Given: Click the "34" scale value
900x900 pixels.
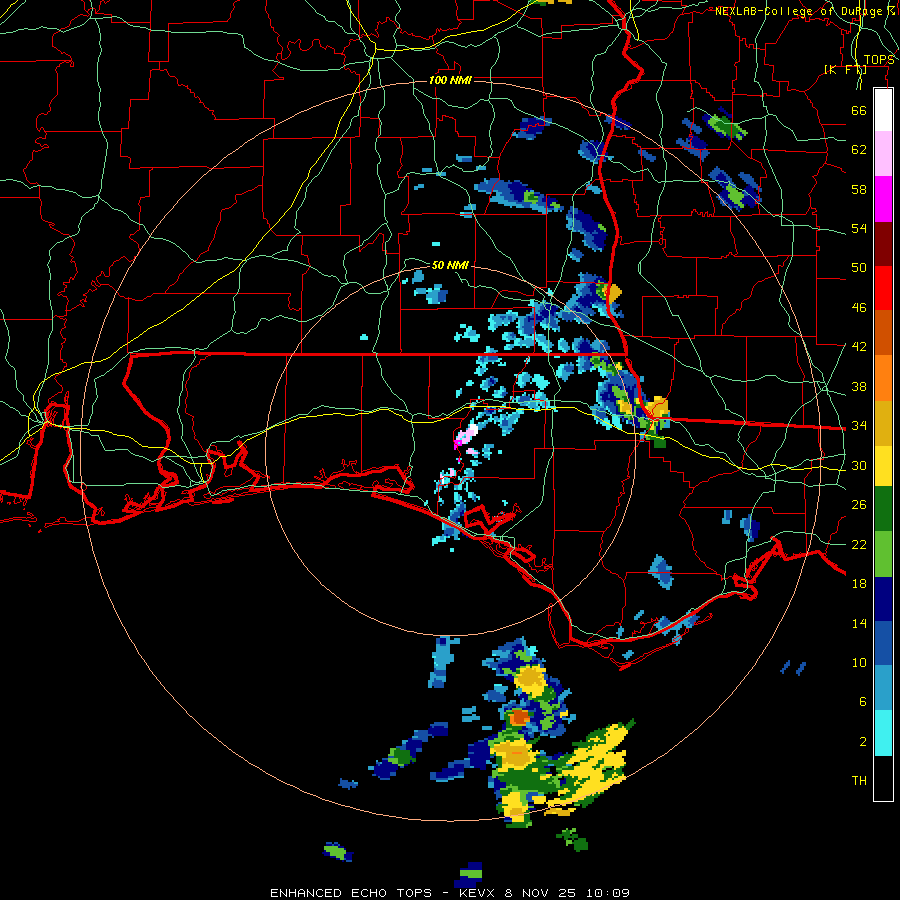Looking at the screenshot, I should click(x=859, y=425).
